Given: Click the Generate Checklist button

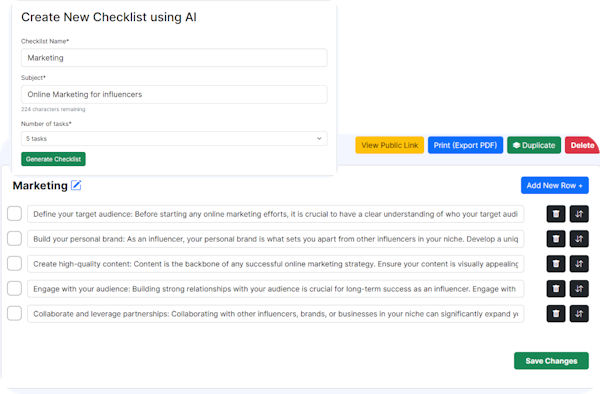Looking at the screenshot, I should pyautogui.click(x=53, y=159).
